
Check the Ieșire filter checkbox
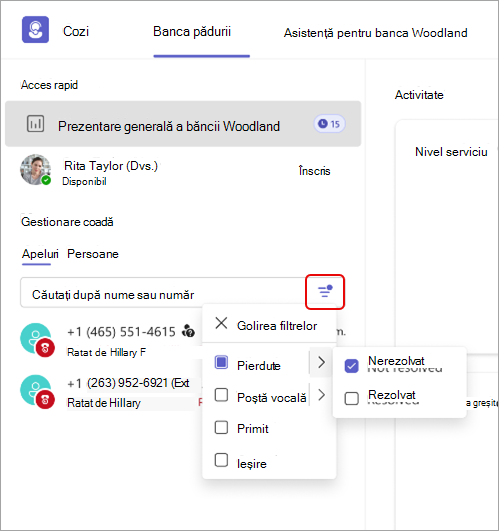click(221, 460)
